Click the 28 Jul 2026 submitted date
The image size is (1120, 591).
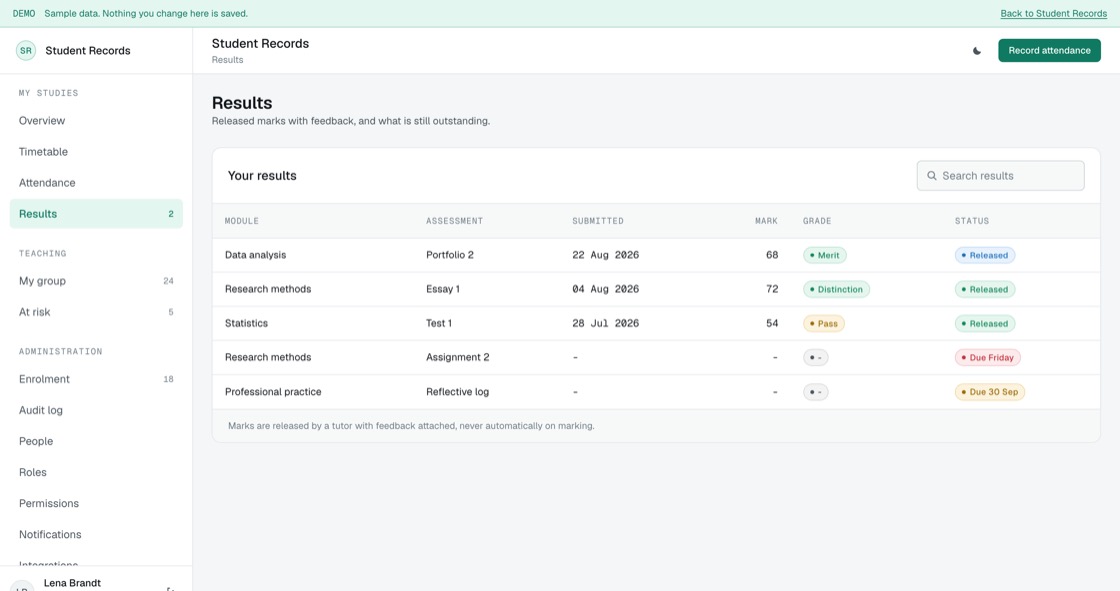605,324
